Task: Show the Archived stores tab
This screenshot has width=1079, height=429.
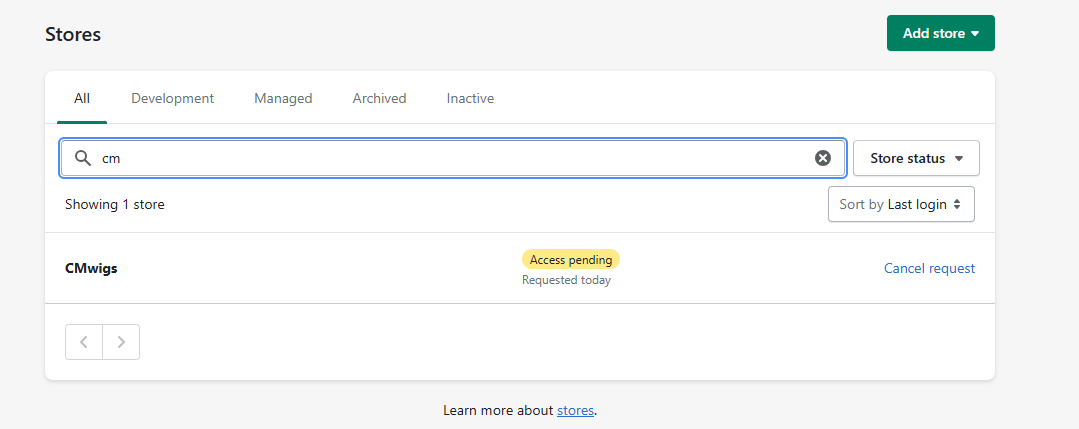Action: click(379, 98)
